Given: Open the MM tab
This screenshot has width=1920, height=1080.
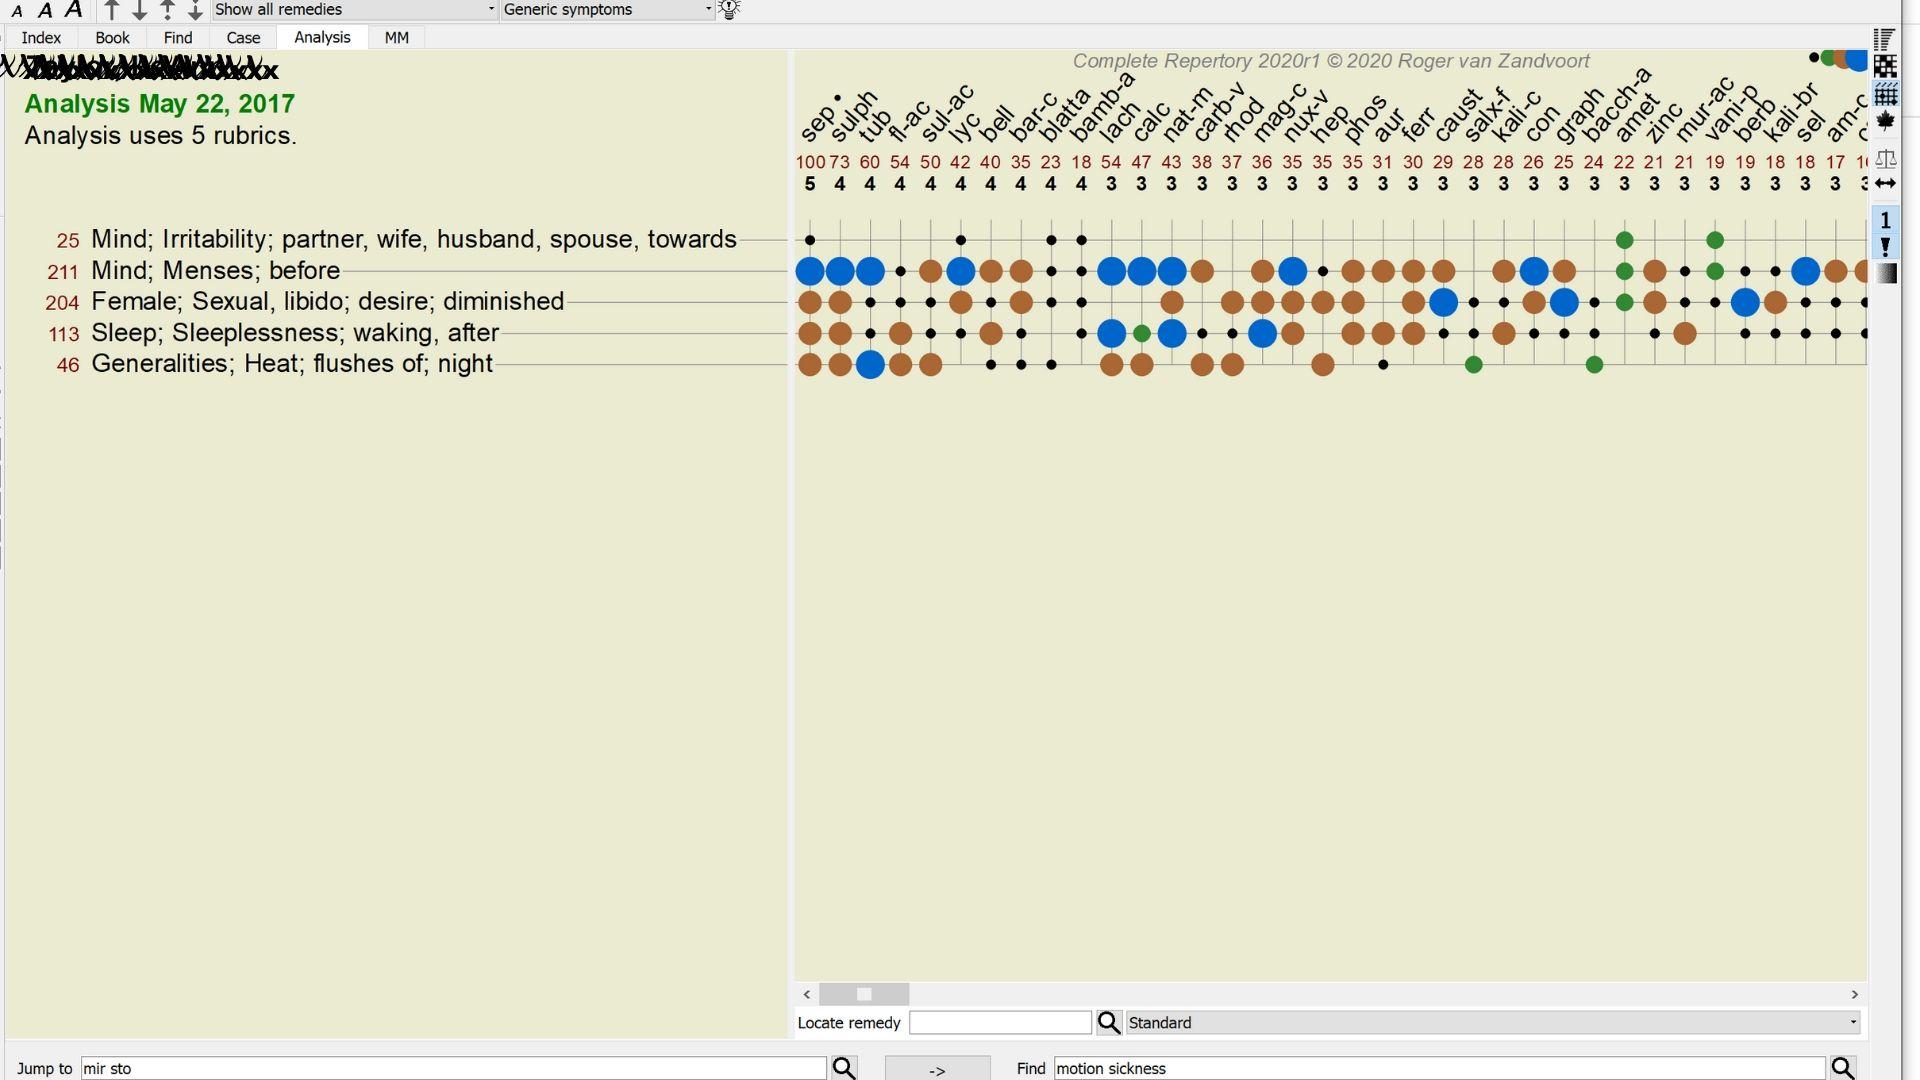Looking at the screenshot, I should [396, 38].
